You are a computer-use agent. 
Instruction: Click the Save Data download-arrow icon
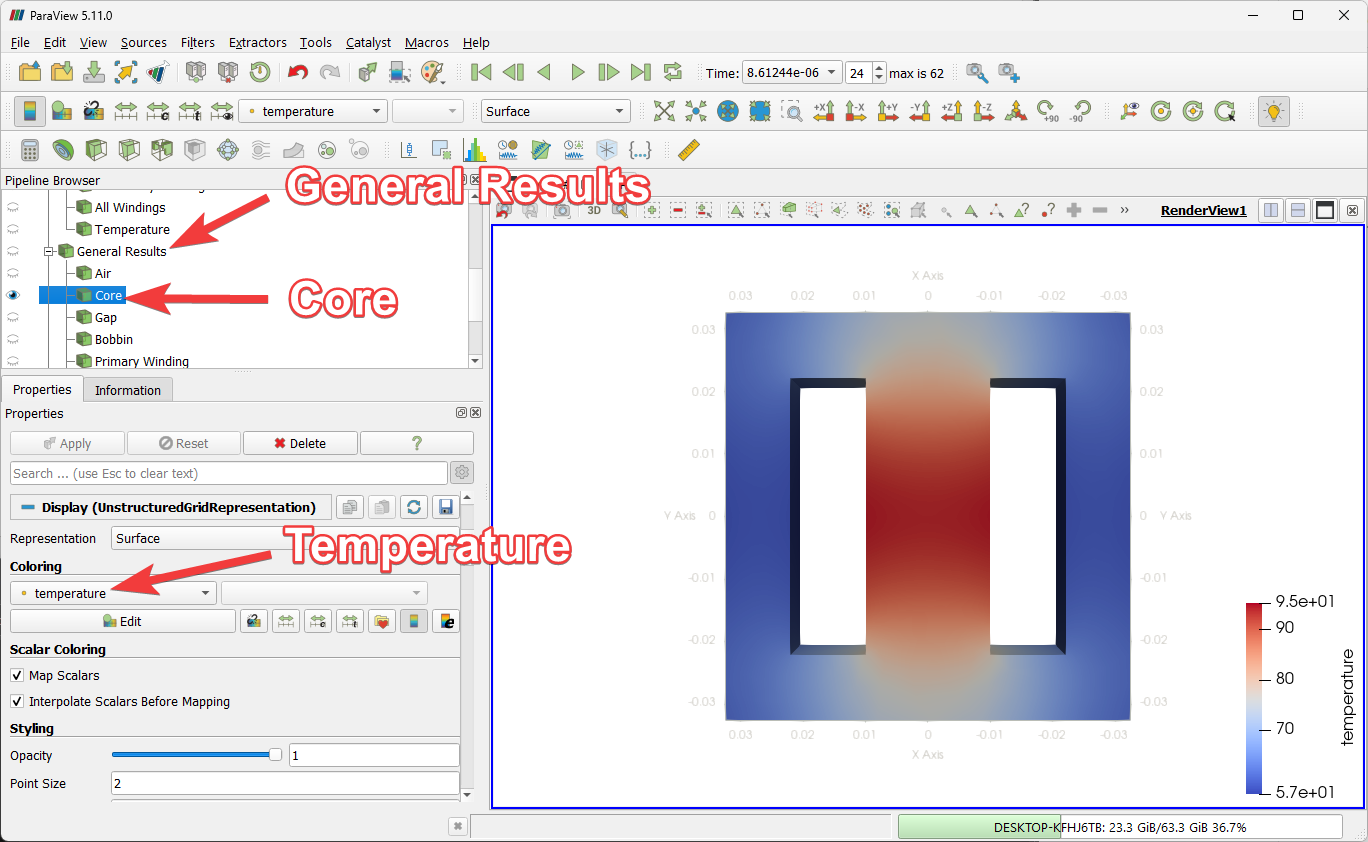pos(93,72)
